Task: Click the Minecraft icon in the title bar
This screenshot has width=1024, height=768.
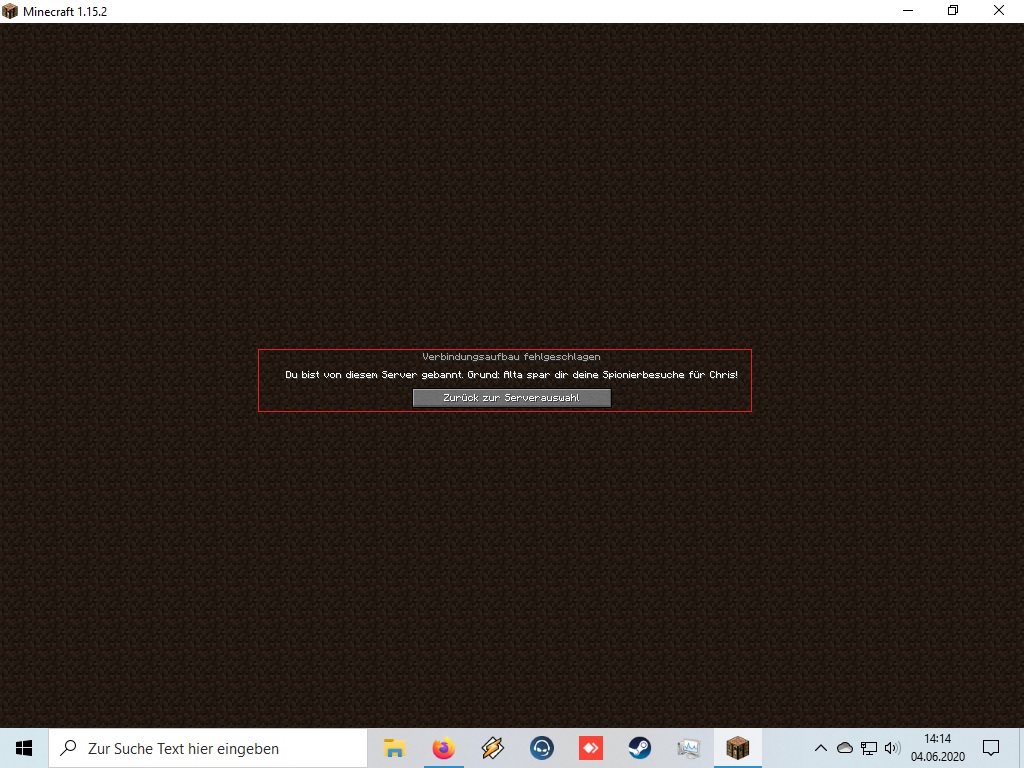Action: point(10,11)
